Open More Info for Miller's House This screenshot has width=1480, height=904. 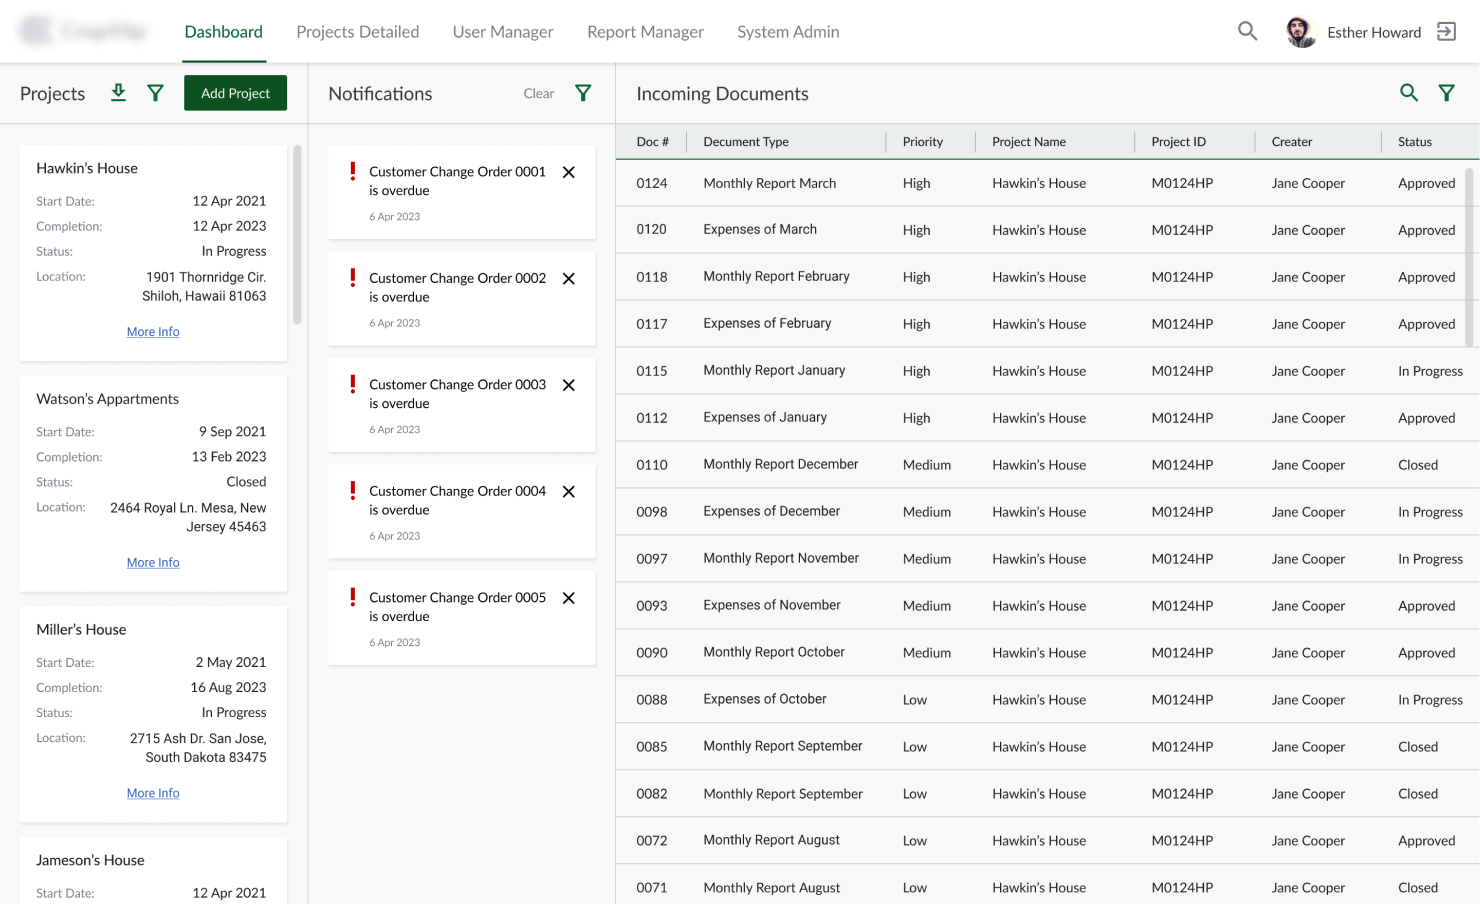point(153,793)
